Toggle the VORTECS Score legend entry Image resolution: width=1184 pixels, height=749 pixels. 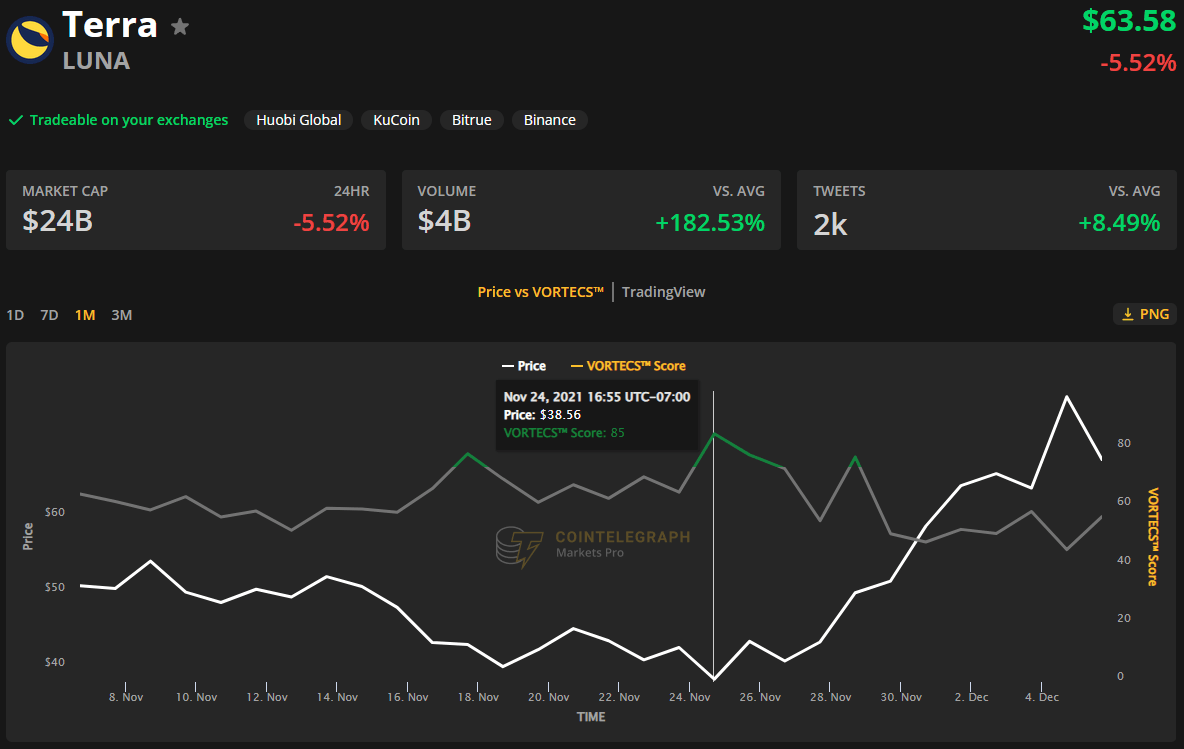click(627, 366)
